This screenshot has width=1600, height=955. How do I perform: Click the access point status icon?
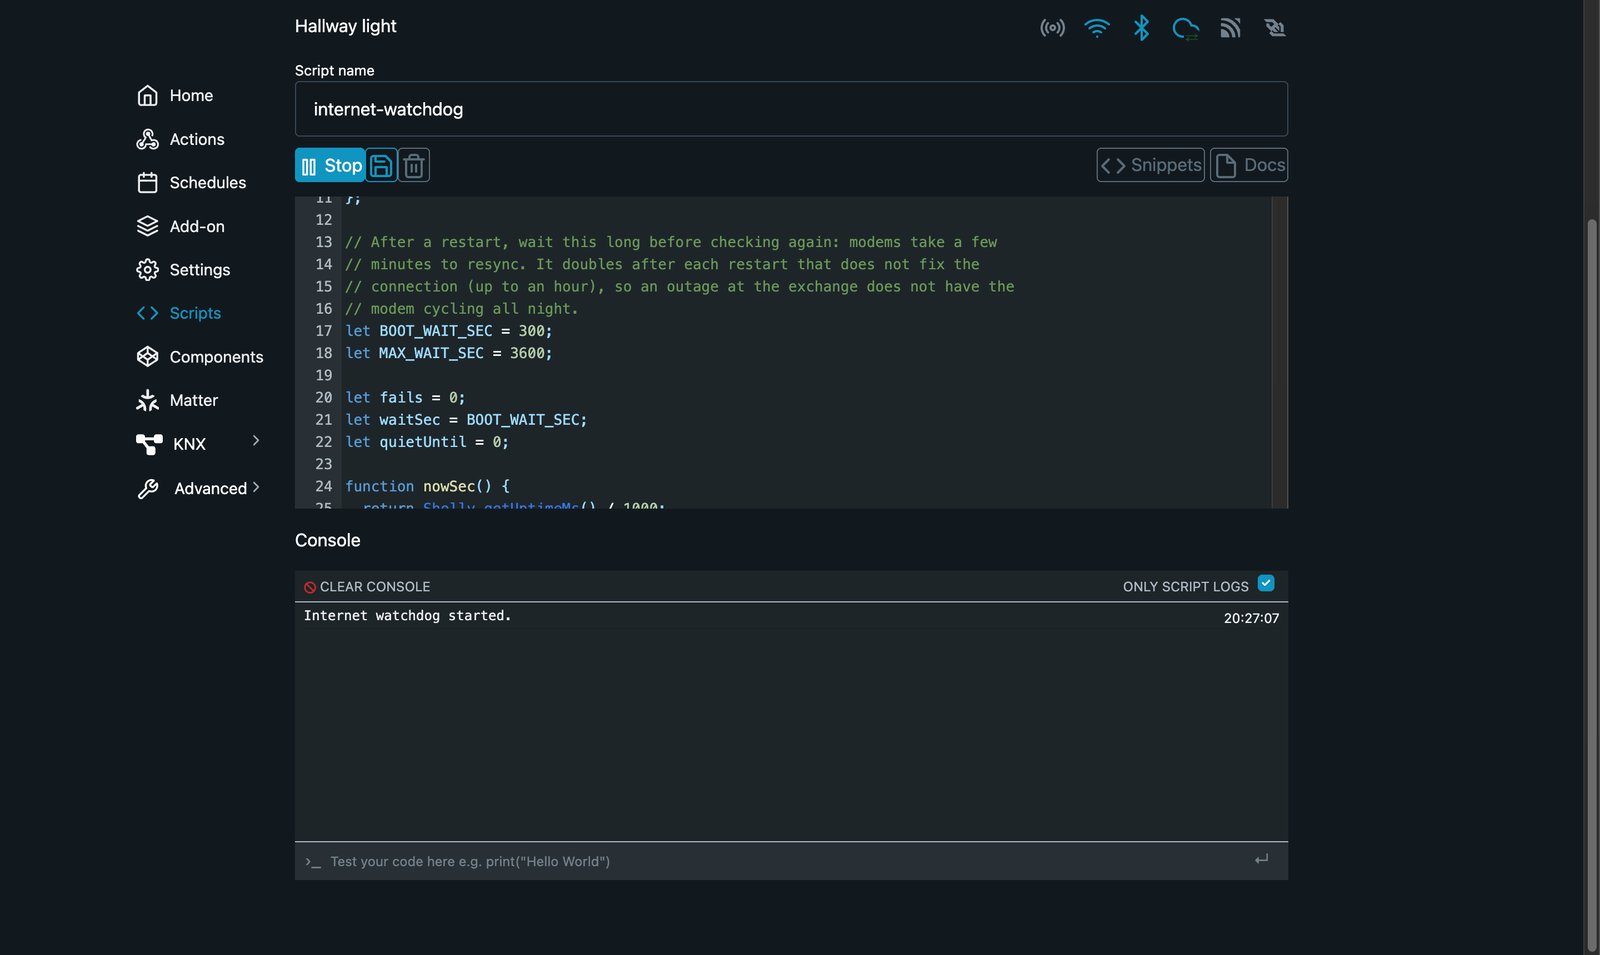click(1052, 28)
